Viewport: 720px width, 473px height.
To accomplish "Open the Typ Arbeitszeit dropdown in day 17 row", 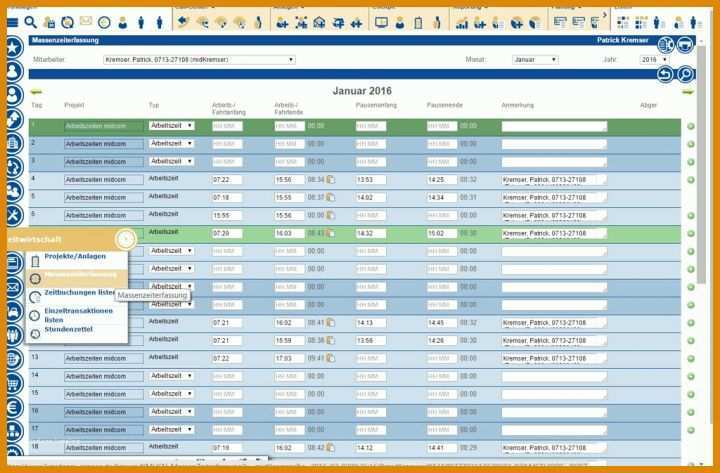I will (x=171, y=429).
